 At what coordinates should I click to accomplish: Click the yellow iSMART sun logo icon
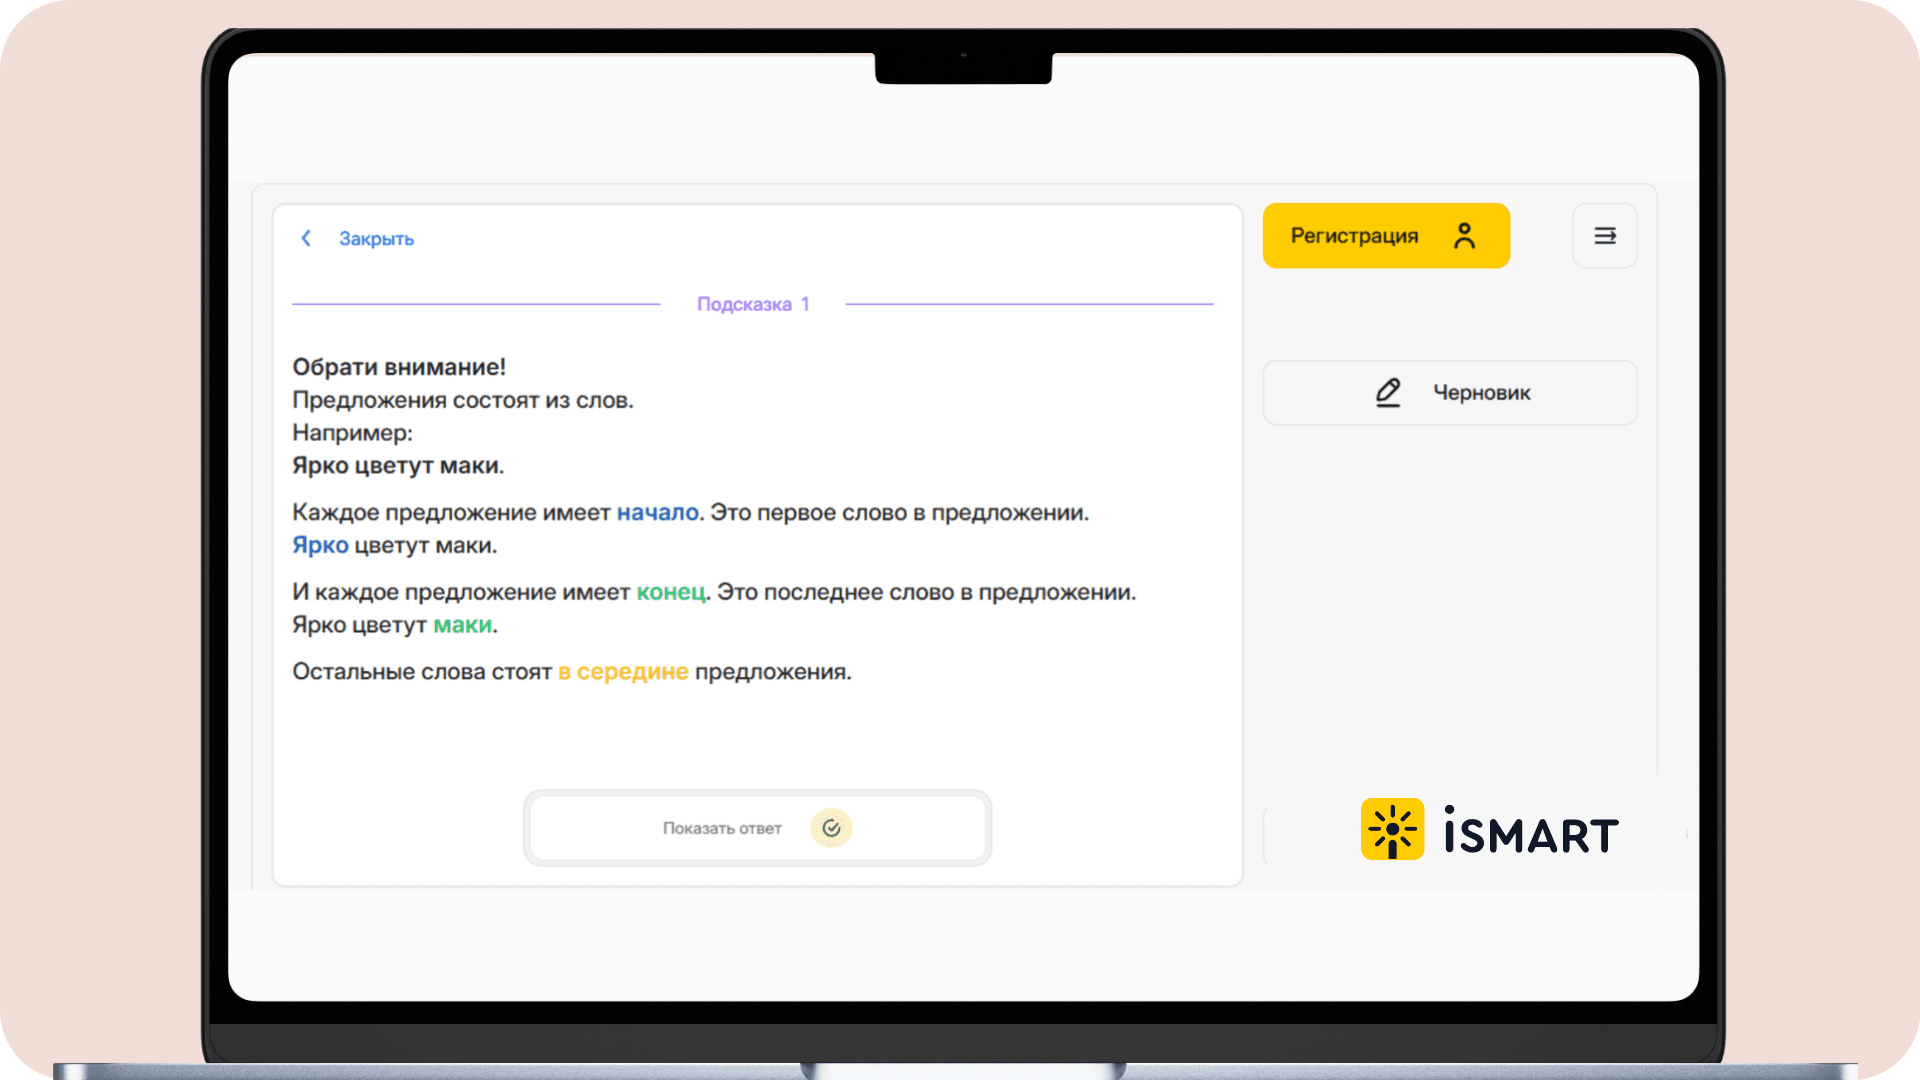(x=1392, y=829)
